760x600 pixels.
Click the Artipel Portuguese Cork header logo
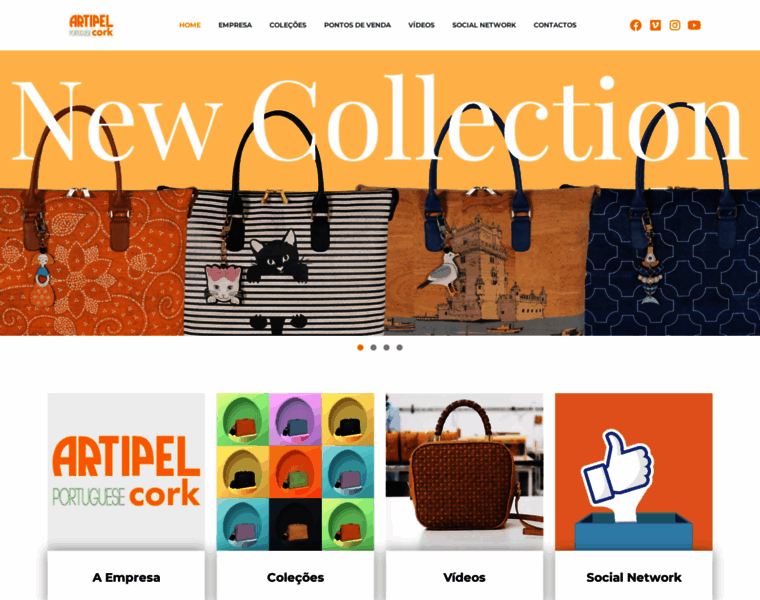tap(91, 26)
